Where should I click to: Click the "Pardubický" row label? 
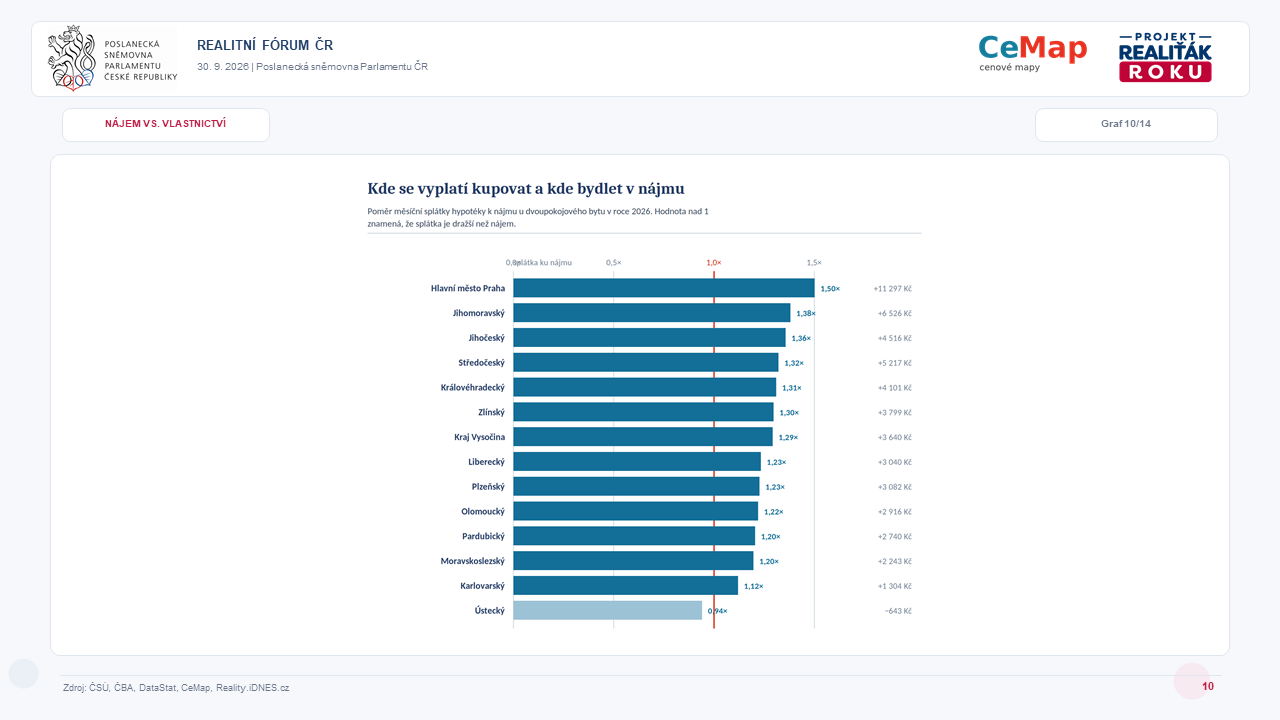tap(484, 536)
